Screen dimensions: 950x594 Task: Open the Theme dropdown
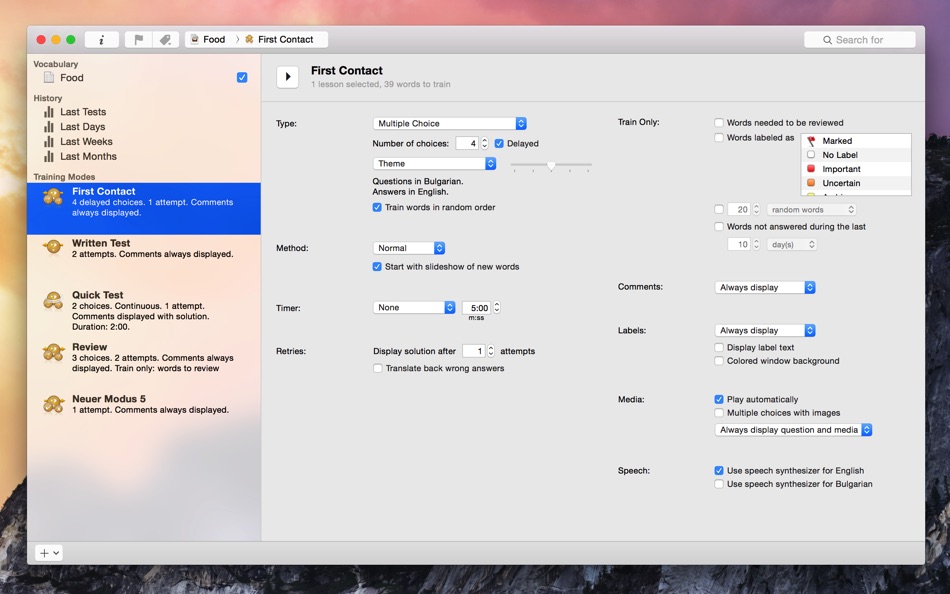click(x=434, y=162)
